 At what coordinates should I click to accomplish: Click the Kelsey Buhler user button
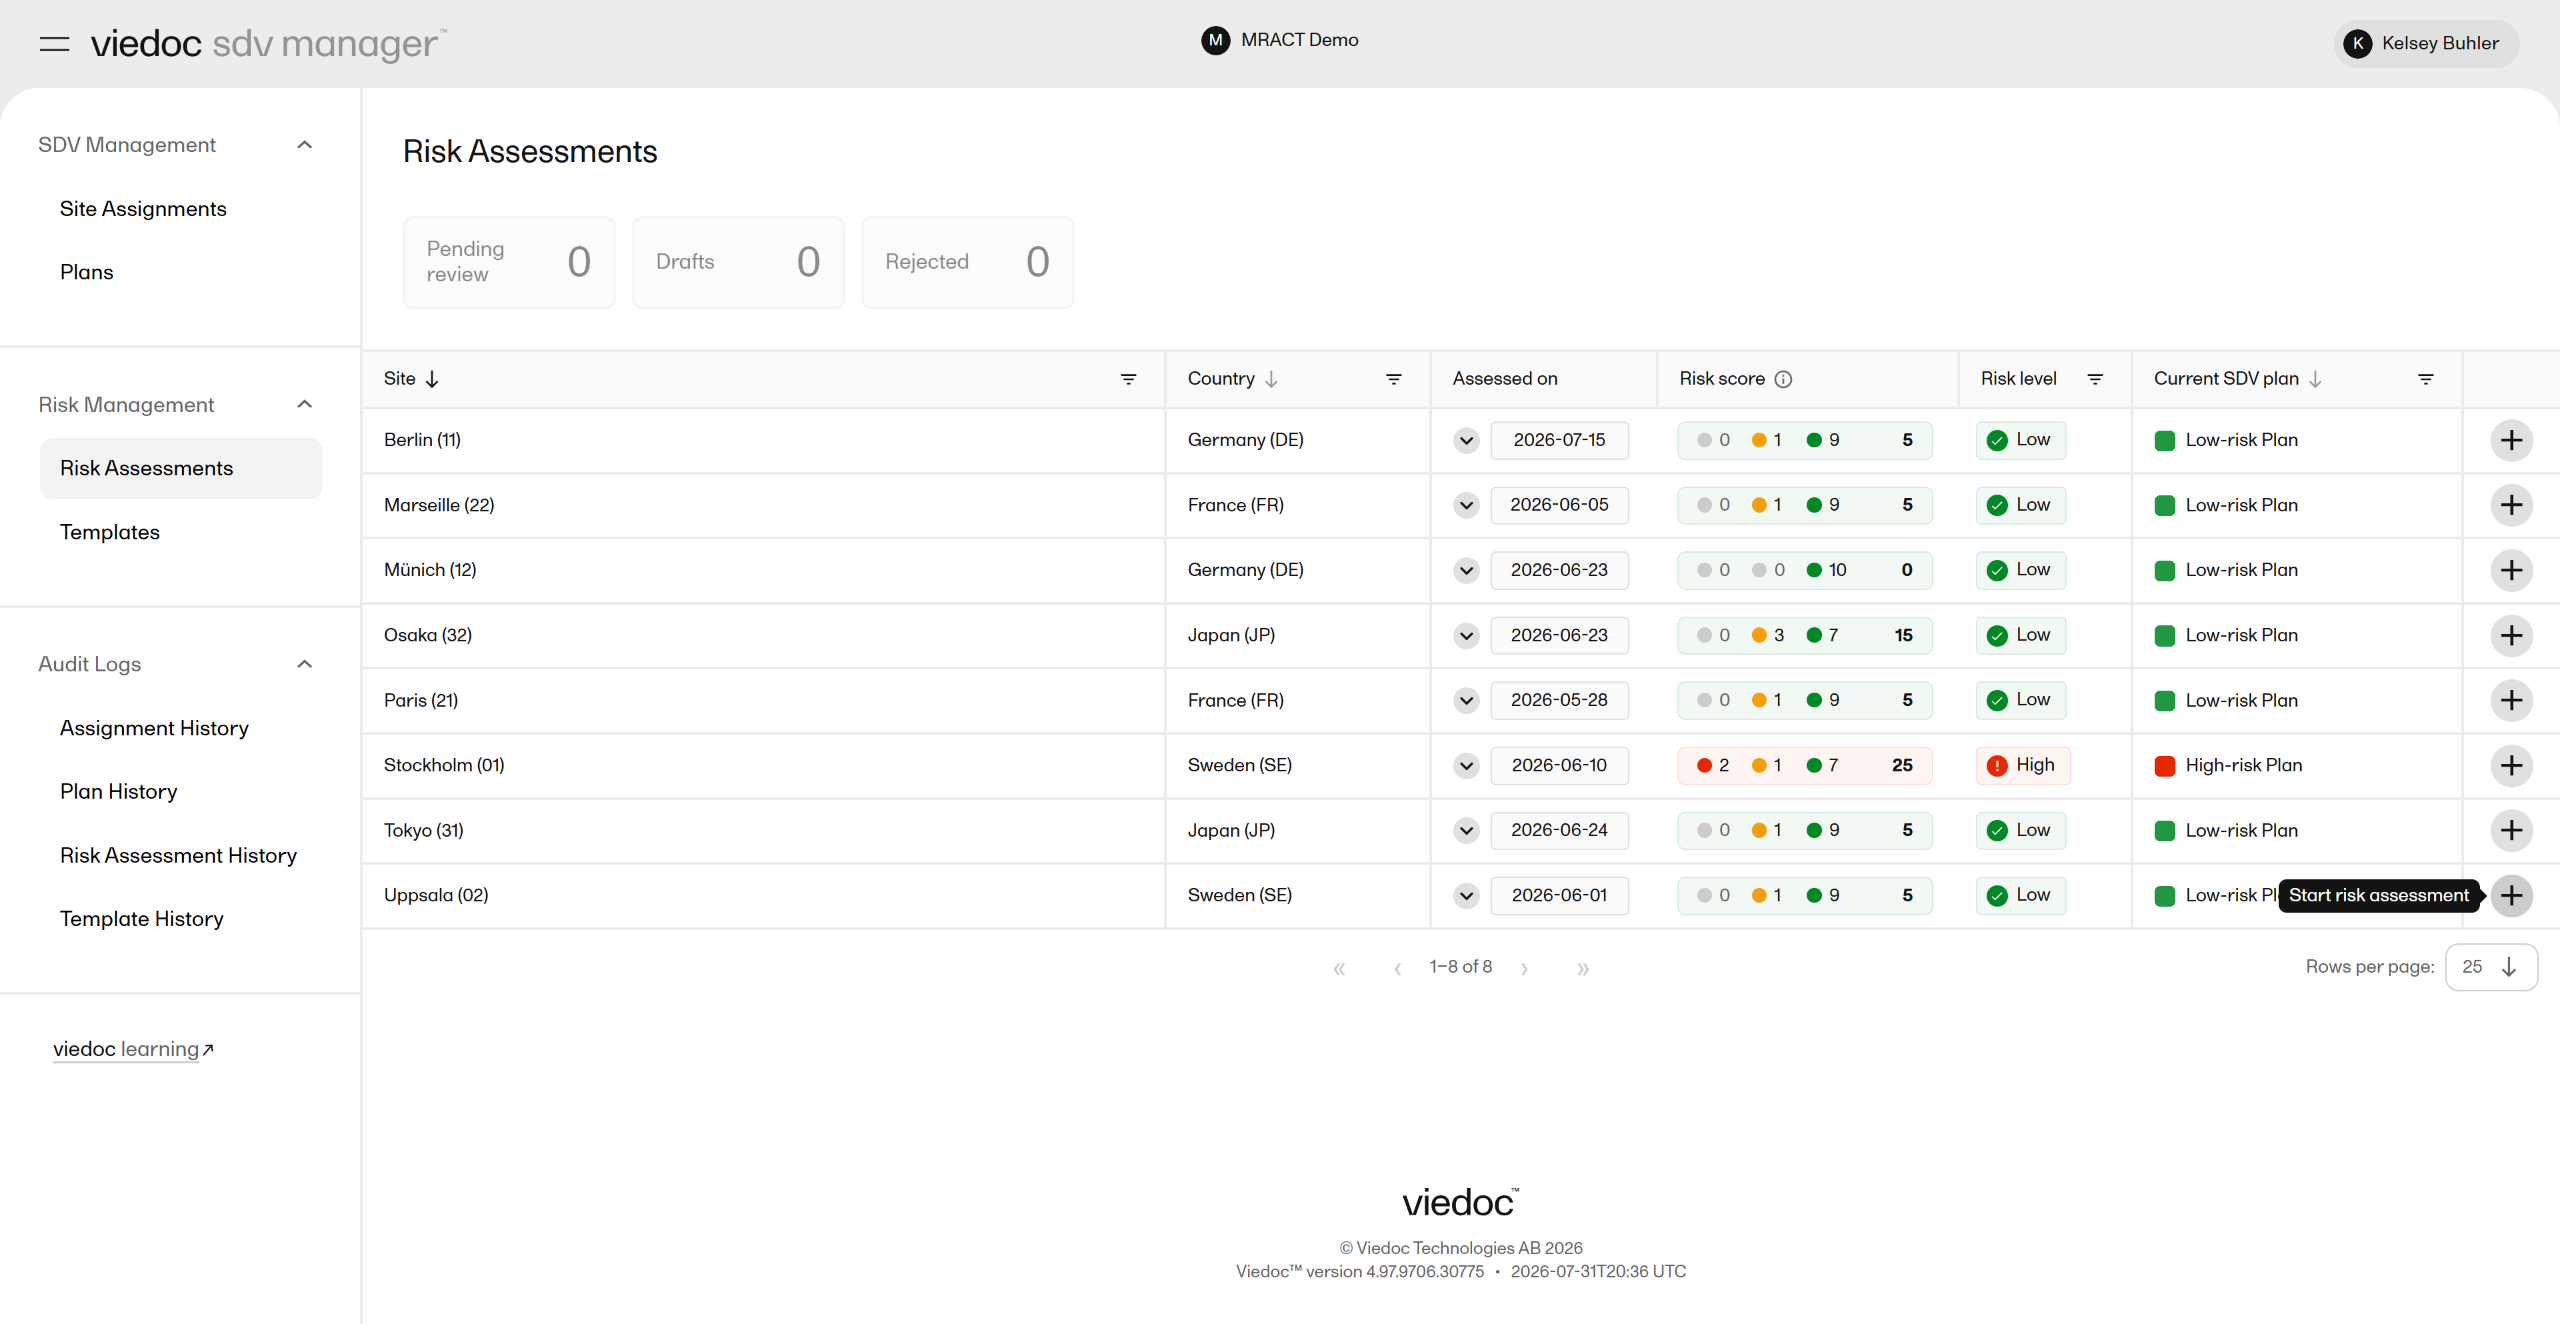[2426, 43]
